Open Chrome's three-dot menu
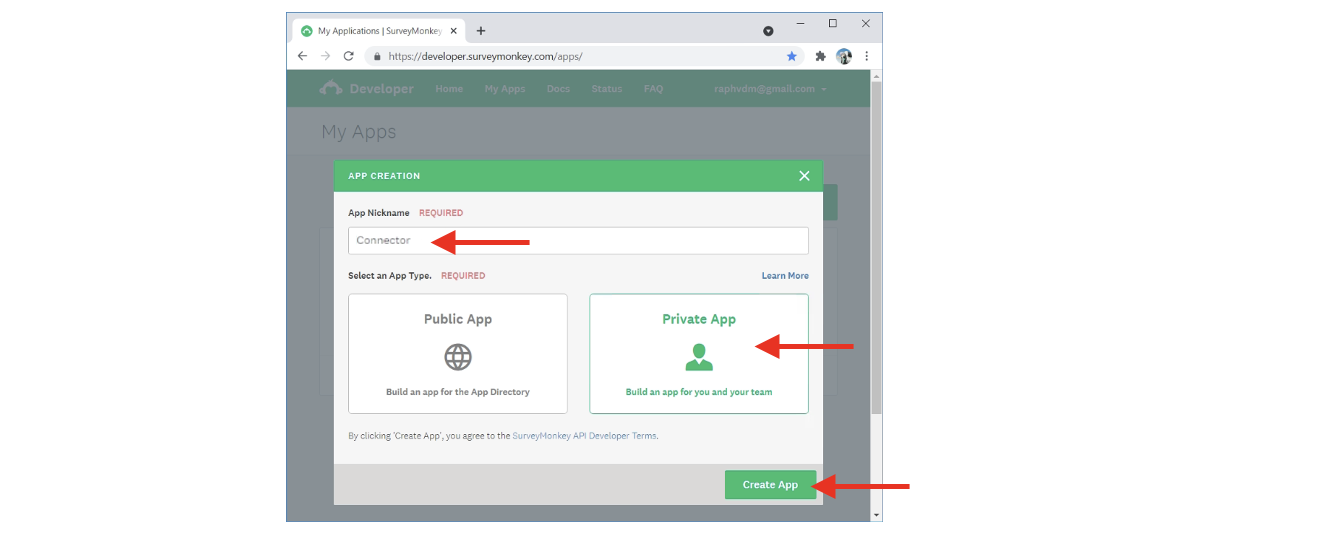The height and width of the screenshot is (548, 1322). click(866, 57)
